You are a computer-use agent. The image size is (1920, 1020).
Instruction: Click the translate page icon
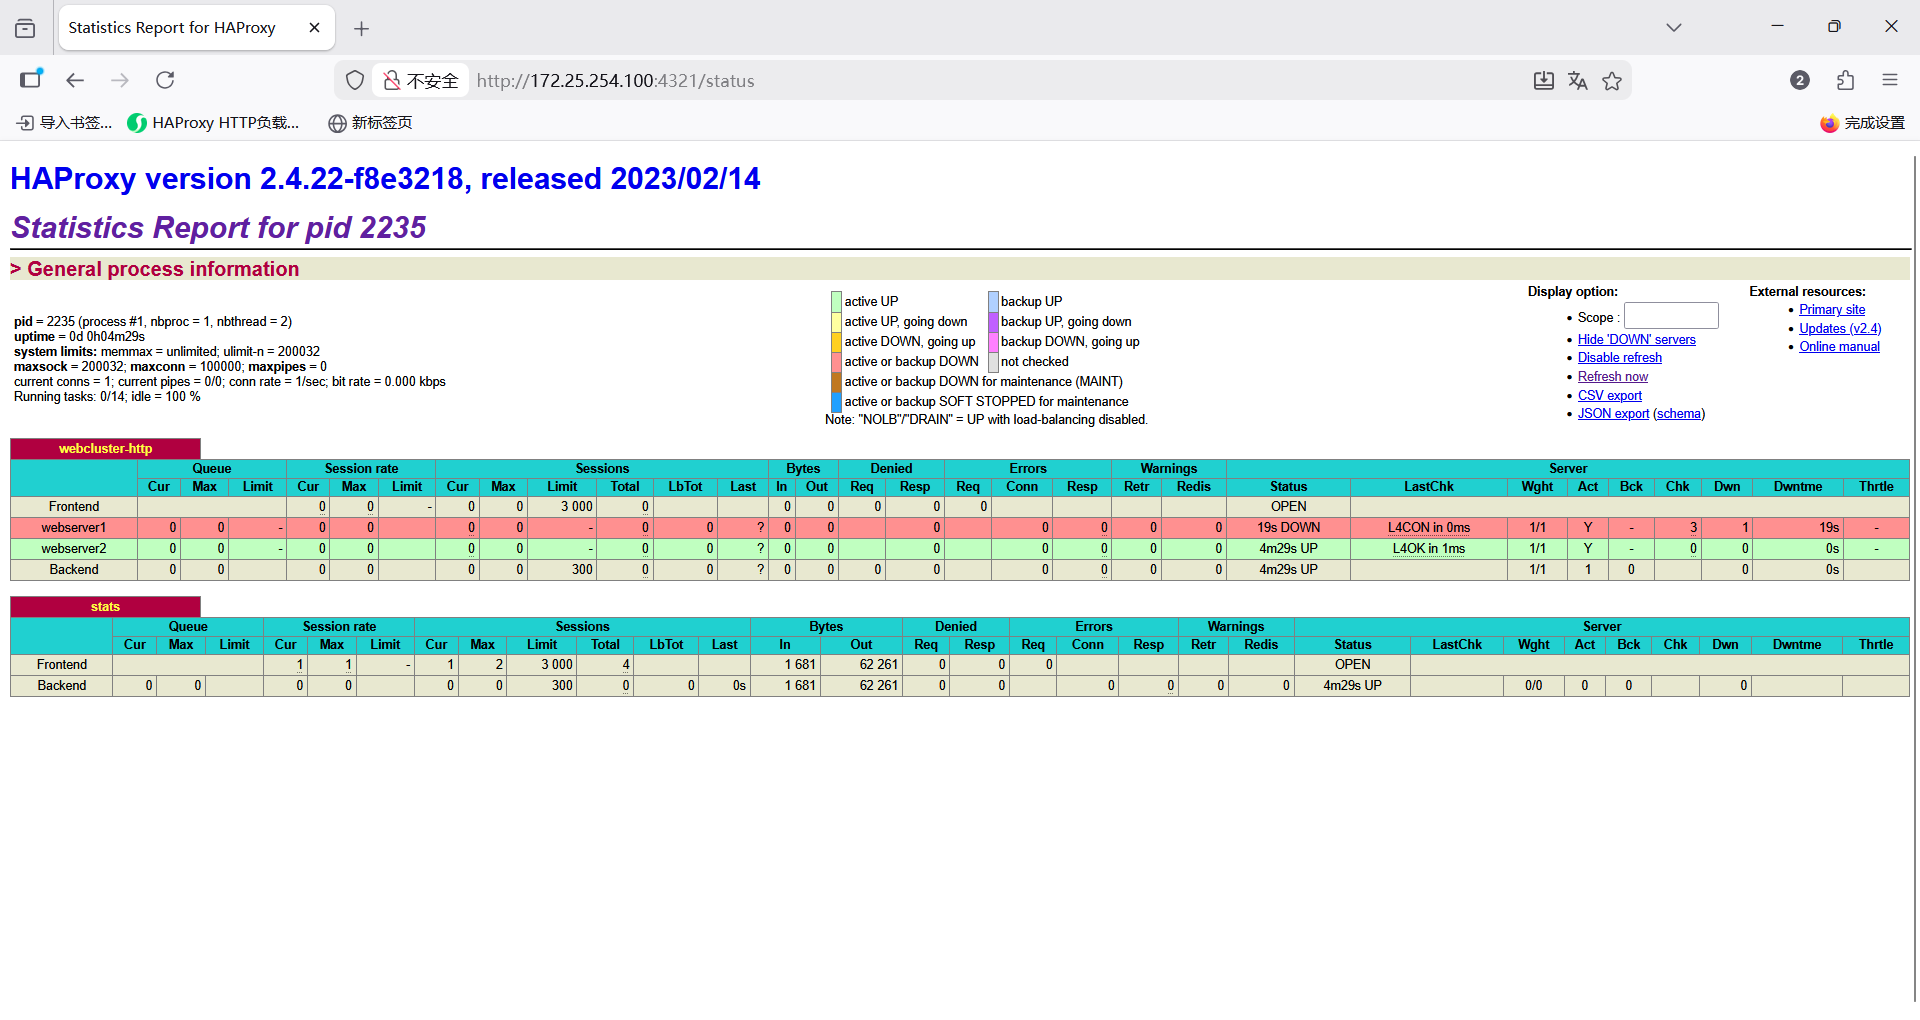tap(1578, 81)
